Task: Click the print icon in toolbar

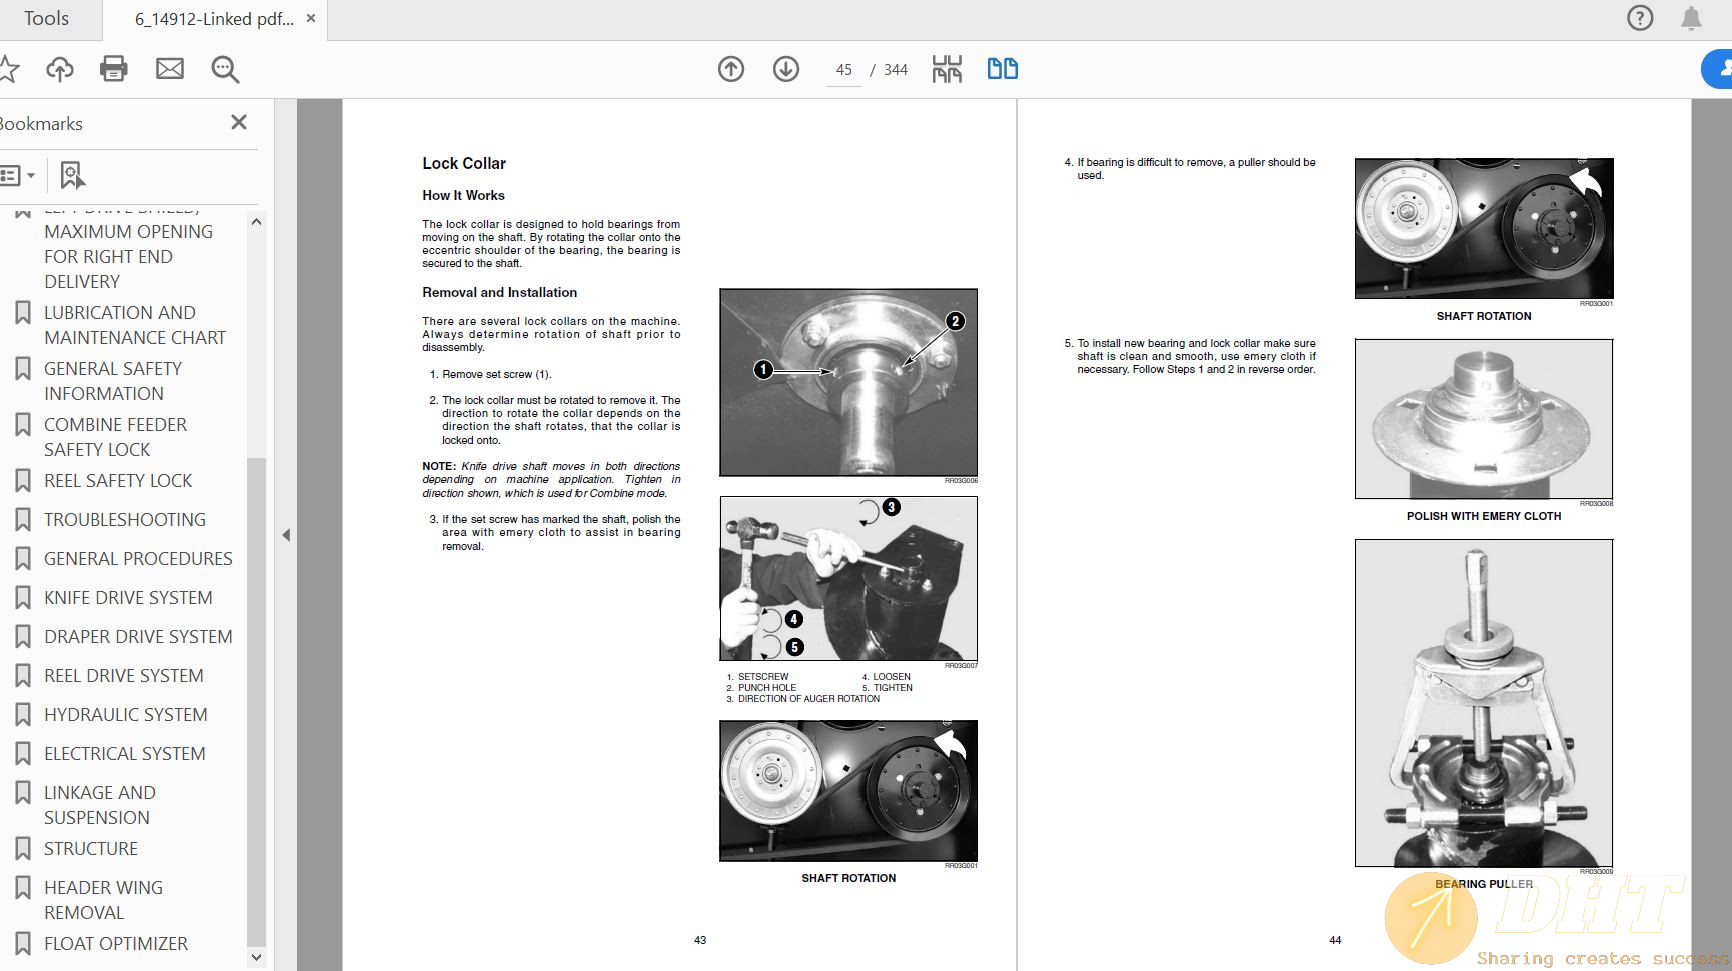Action: [114, 69]
